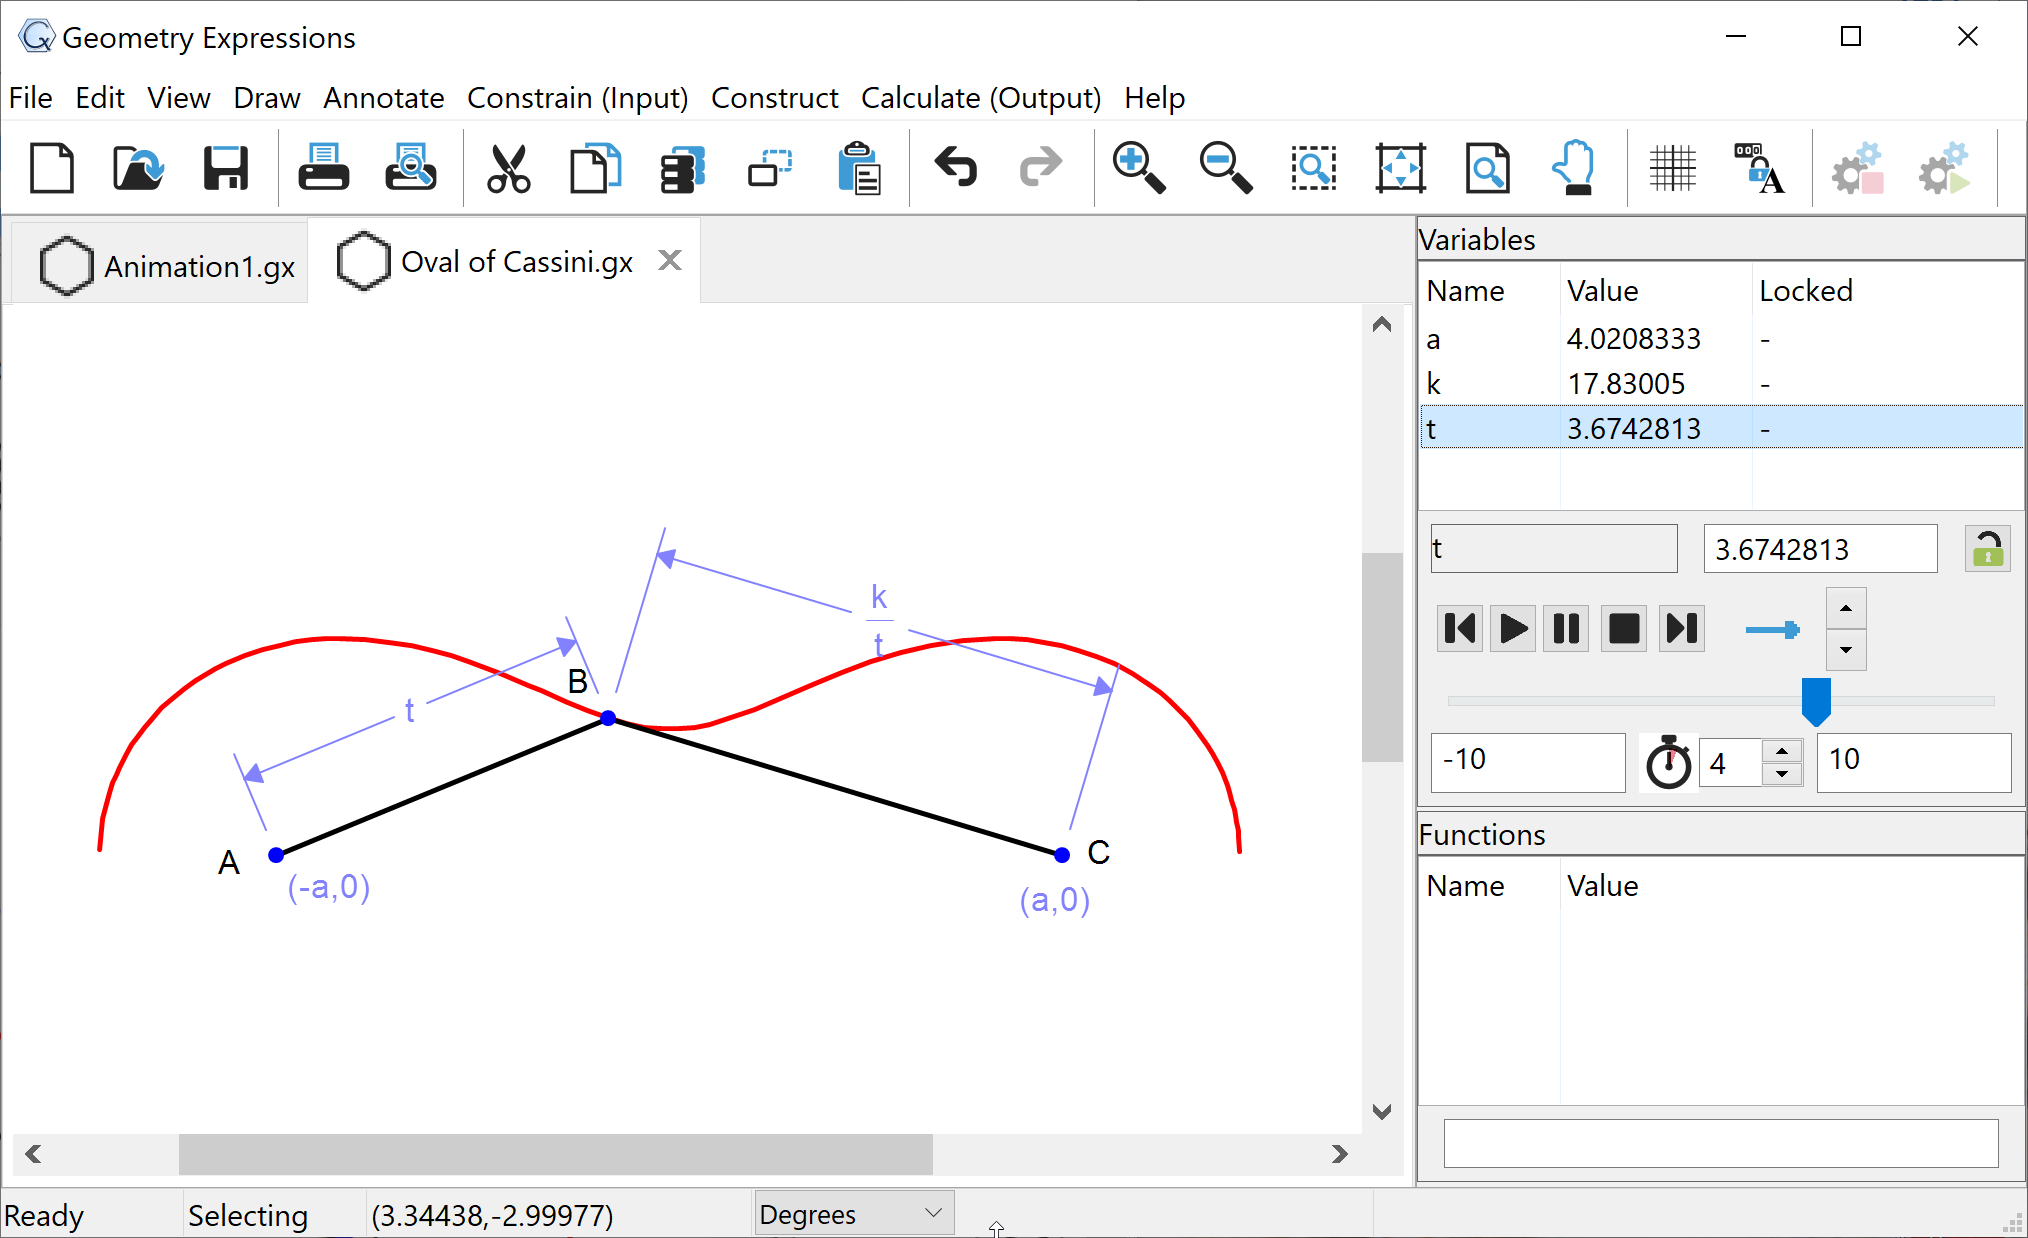
Task: Open the Degrees angle mode dropdown
Action: point(853,1213)
